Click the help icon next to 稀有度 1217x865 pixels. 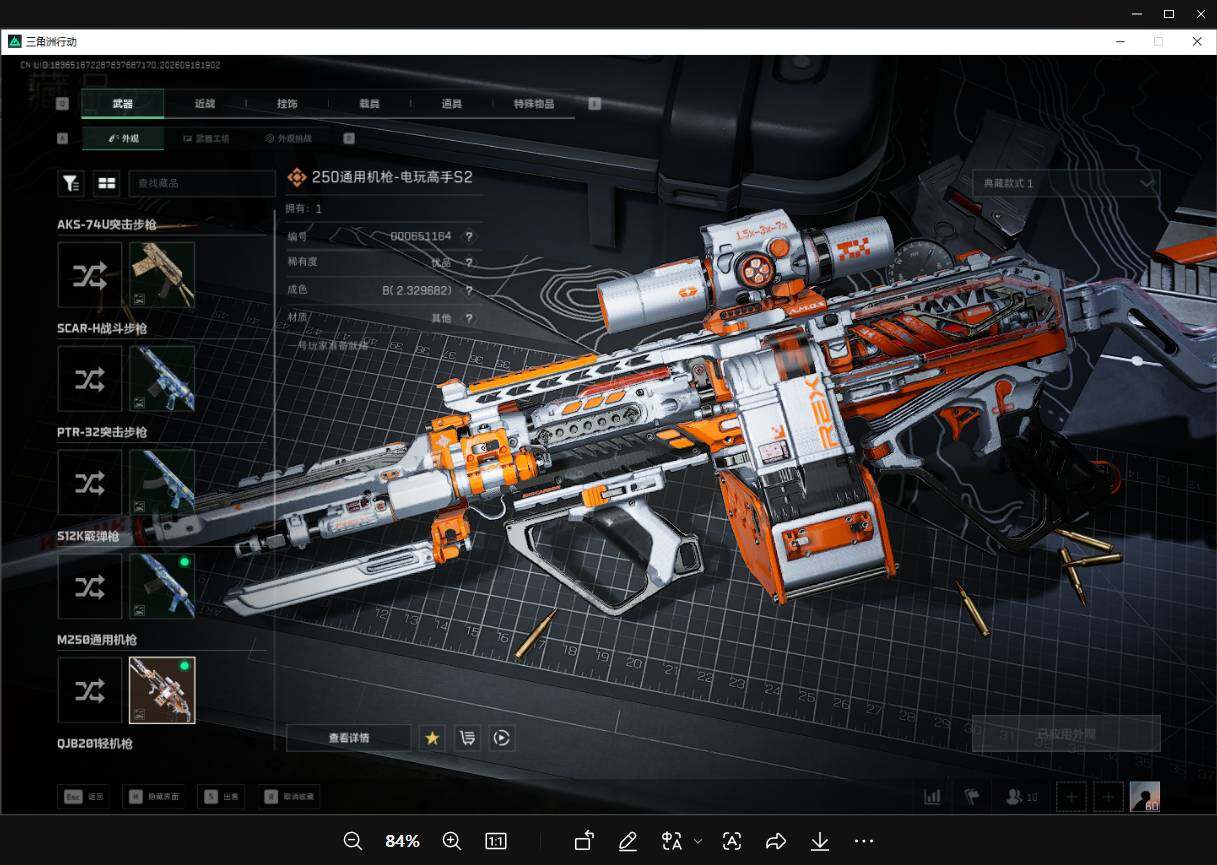(468, 263)
